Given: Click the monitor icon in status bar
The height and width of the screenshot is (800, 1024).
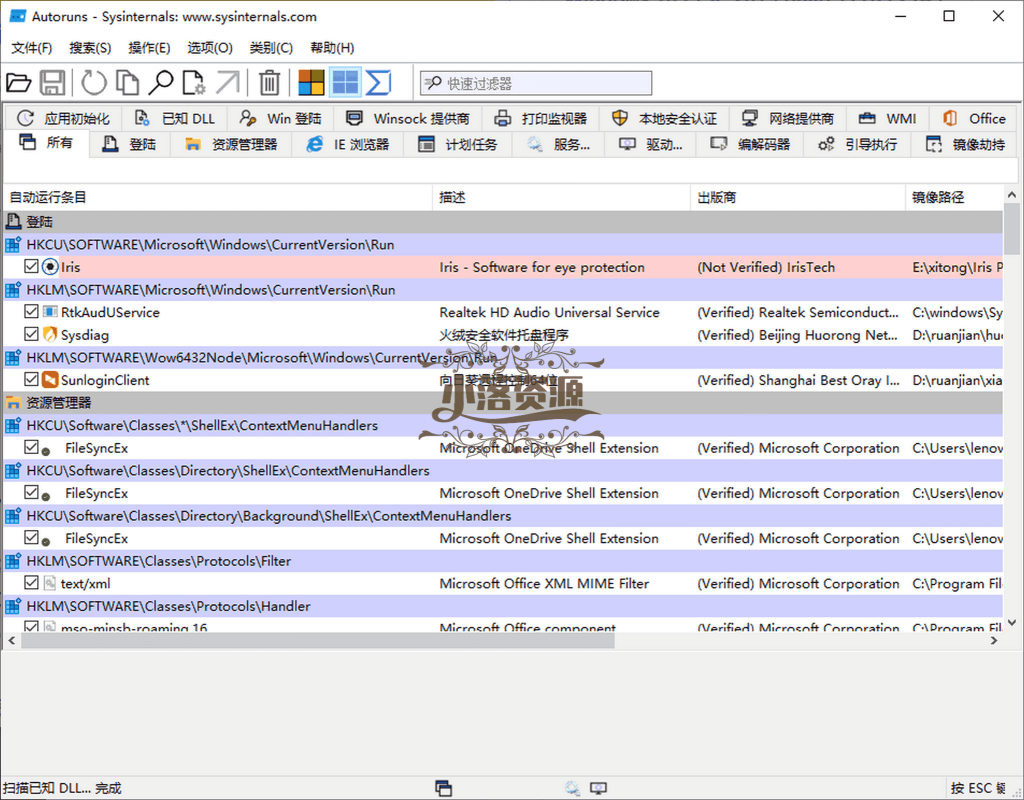Looking at the screenshot, I should 598,788.
